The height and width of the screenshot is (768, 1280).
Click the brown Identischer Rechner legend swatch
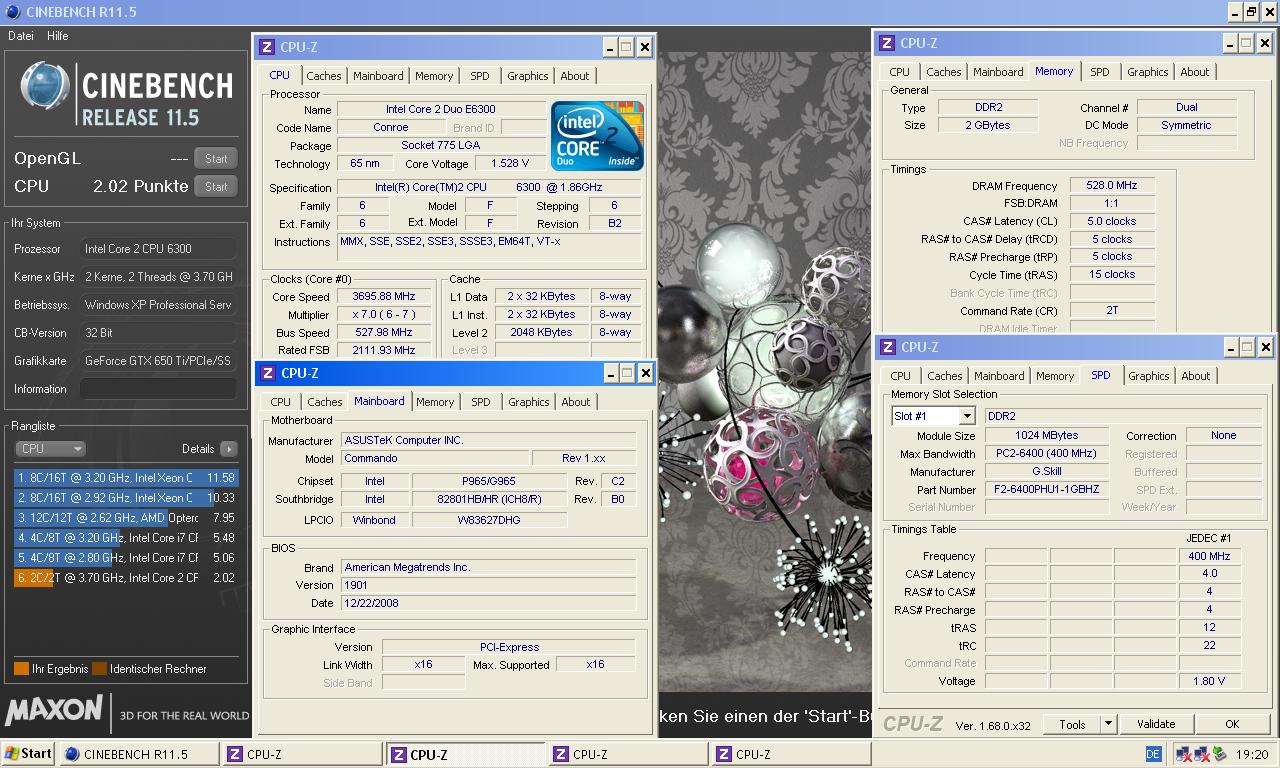pyautogui.click(x=99, y=669)
